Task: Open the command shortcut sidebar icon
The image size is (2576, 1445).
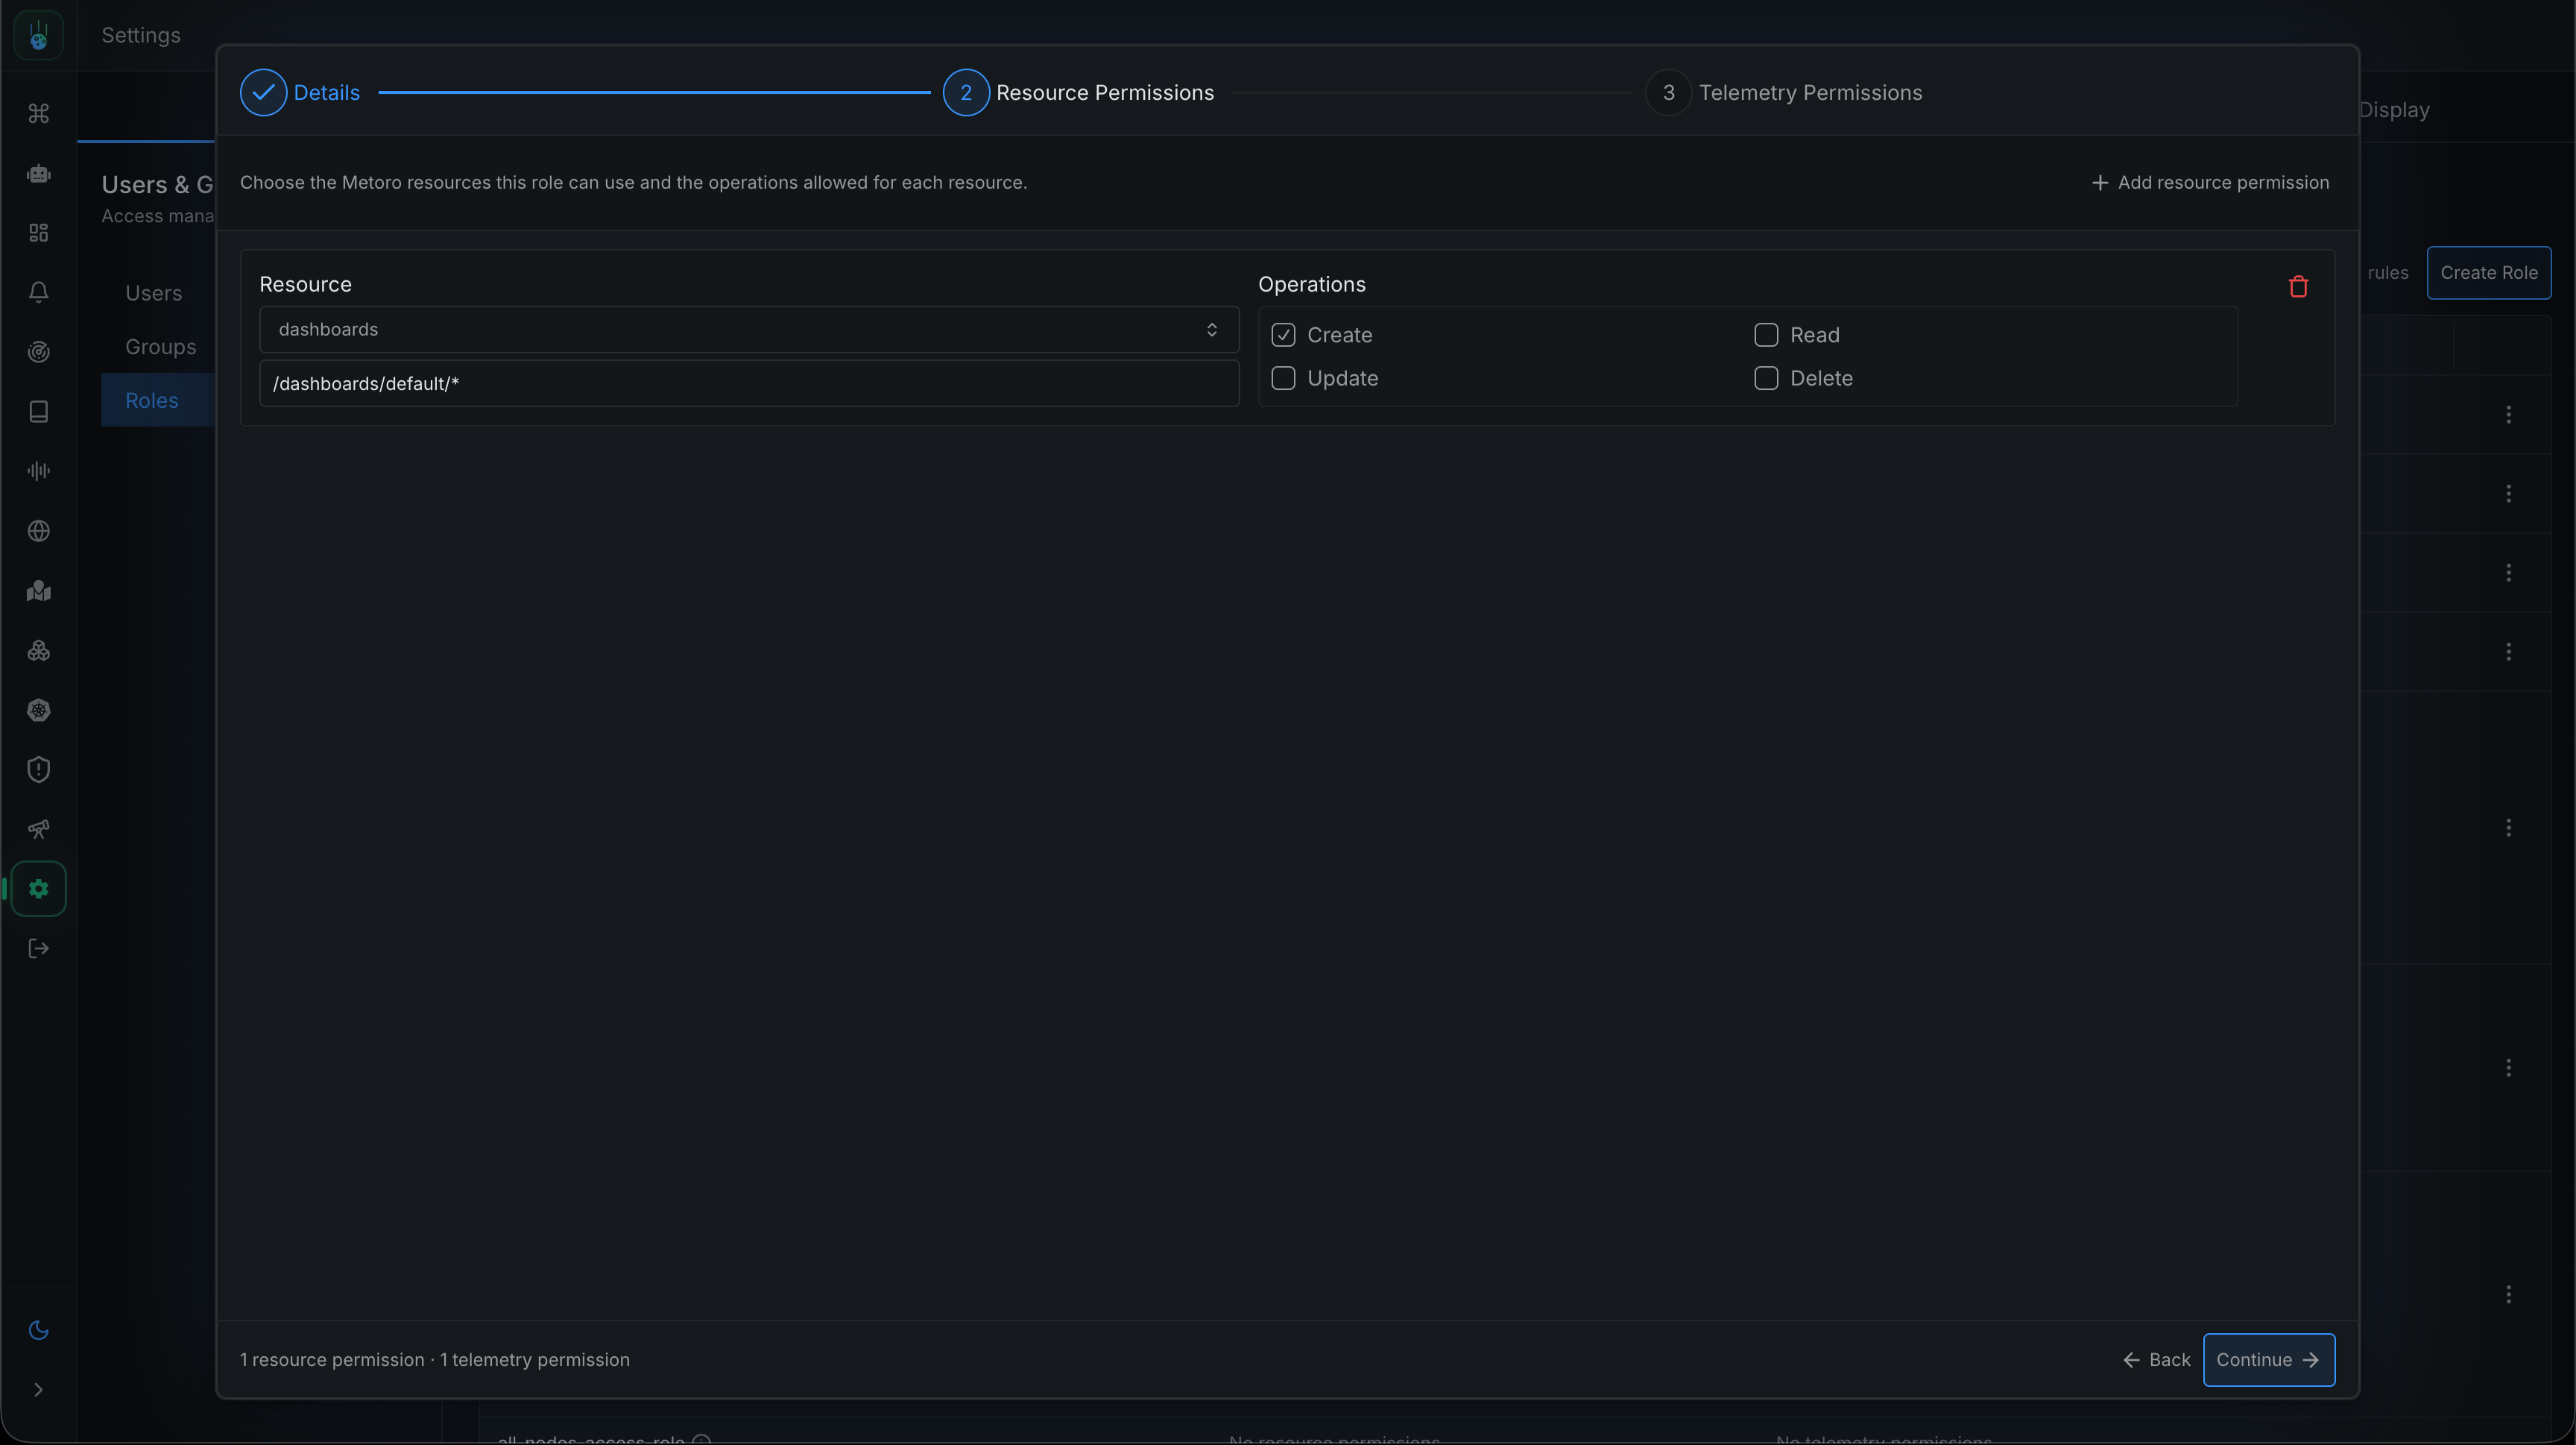Action: coord(38,113)
